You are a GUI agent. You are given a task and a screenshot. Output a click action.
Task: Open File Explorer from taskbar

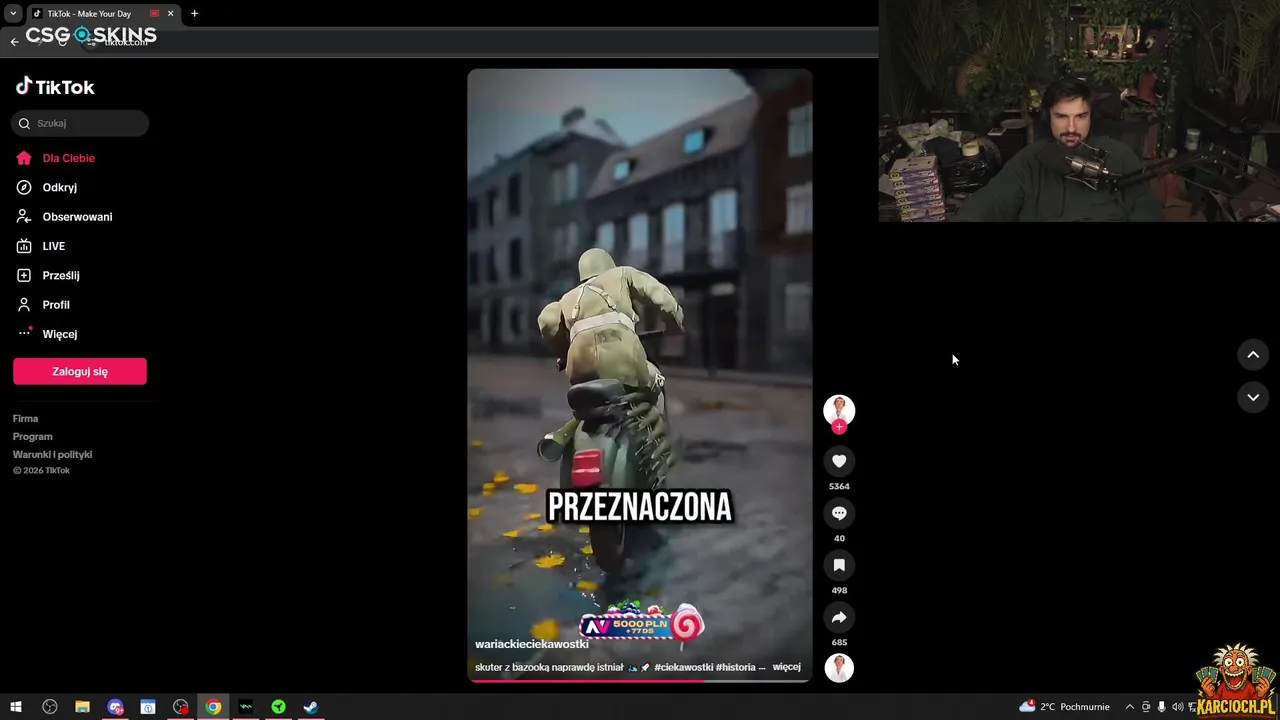click(82, 707)
